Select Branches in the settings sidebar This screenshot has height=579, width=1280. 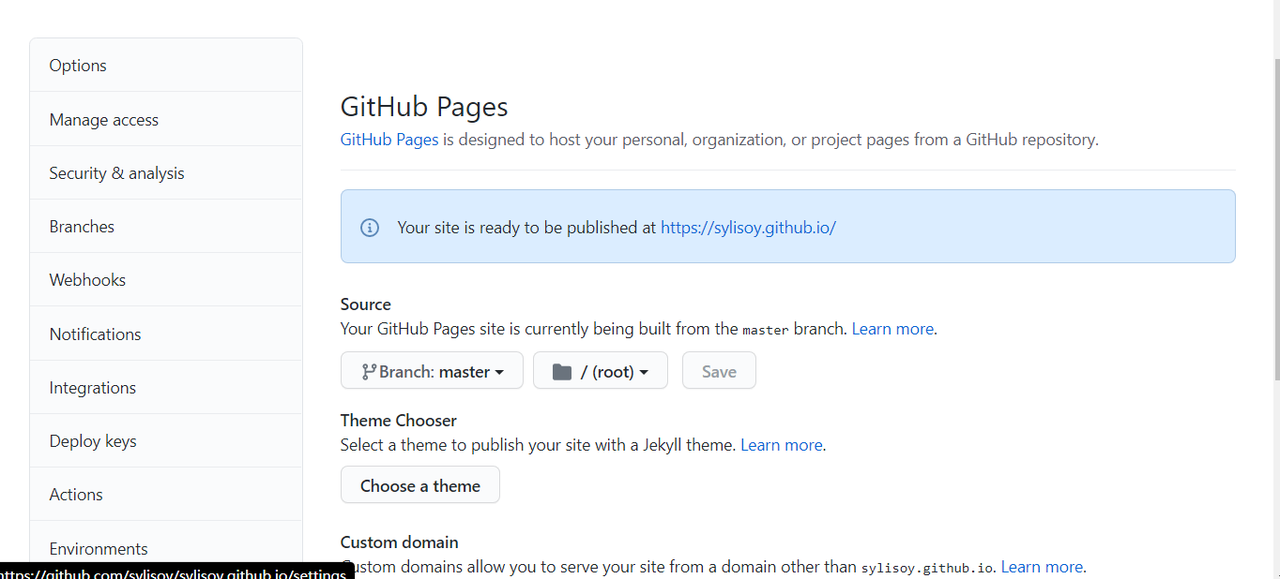click(166, 226)
